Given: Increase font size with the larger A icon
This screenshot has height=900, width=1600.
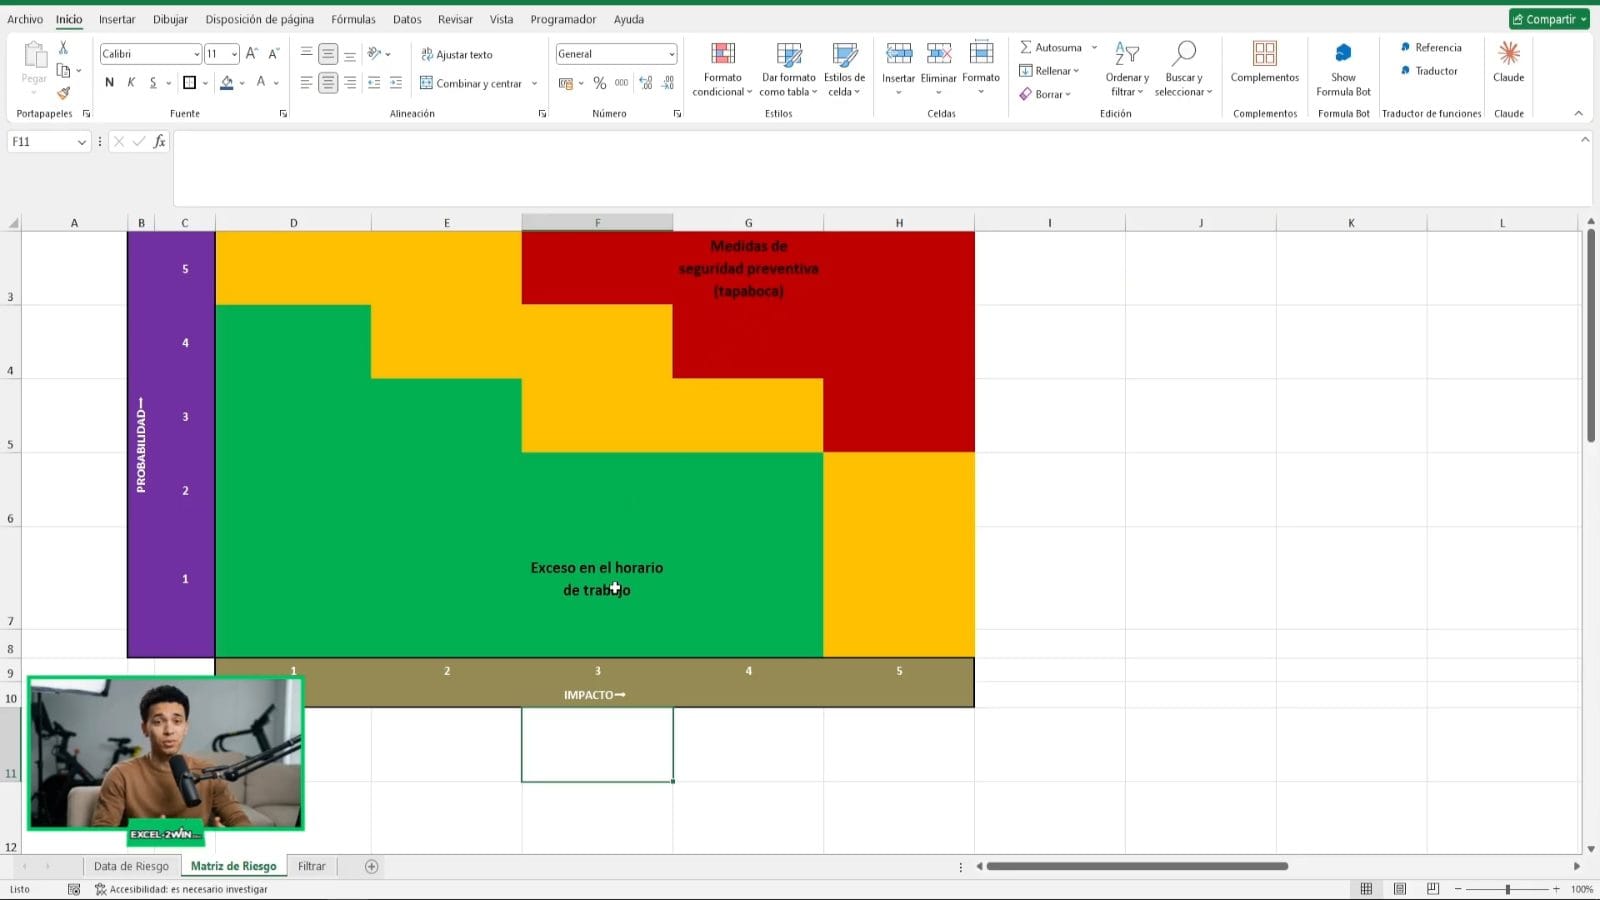Looking at the screenshot, I should pos(252,54).
